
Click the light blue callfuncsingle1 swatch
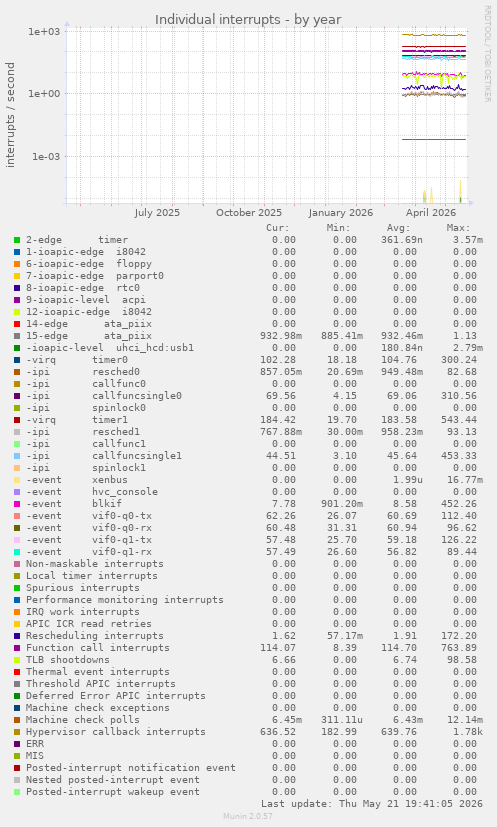[x=17, y=456]
